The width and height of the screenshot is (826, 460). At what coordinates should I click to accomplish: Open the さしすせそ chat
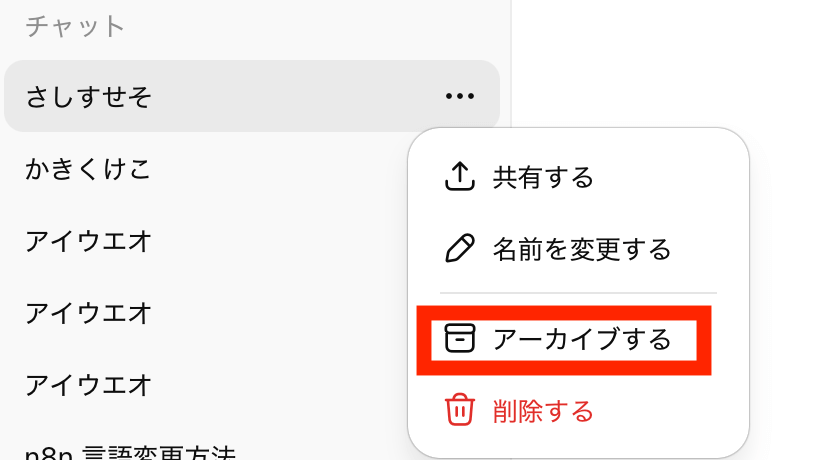point(252,96)
